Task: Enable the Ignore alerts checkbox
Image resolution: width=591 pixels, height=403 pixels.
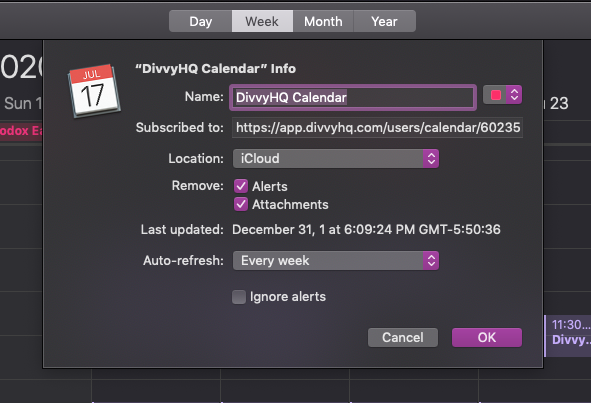Action: [x=239, y=297]
